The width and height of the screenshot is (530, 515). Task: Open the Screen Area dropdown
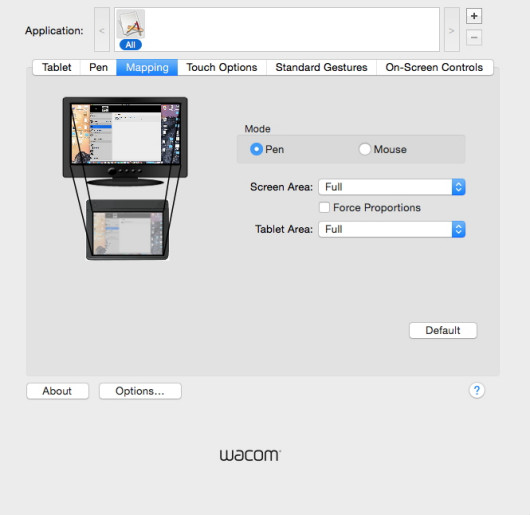392,187
